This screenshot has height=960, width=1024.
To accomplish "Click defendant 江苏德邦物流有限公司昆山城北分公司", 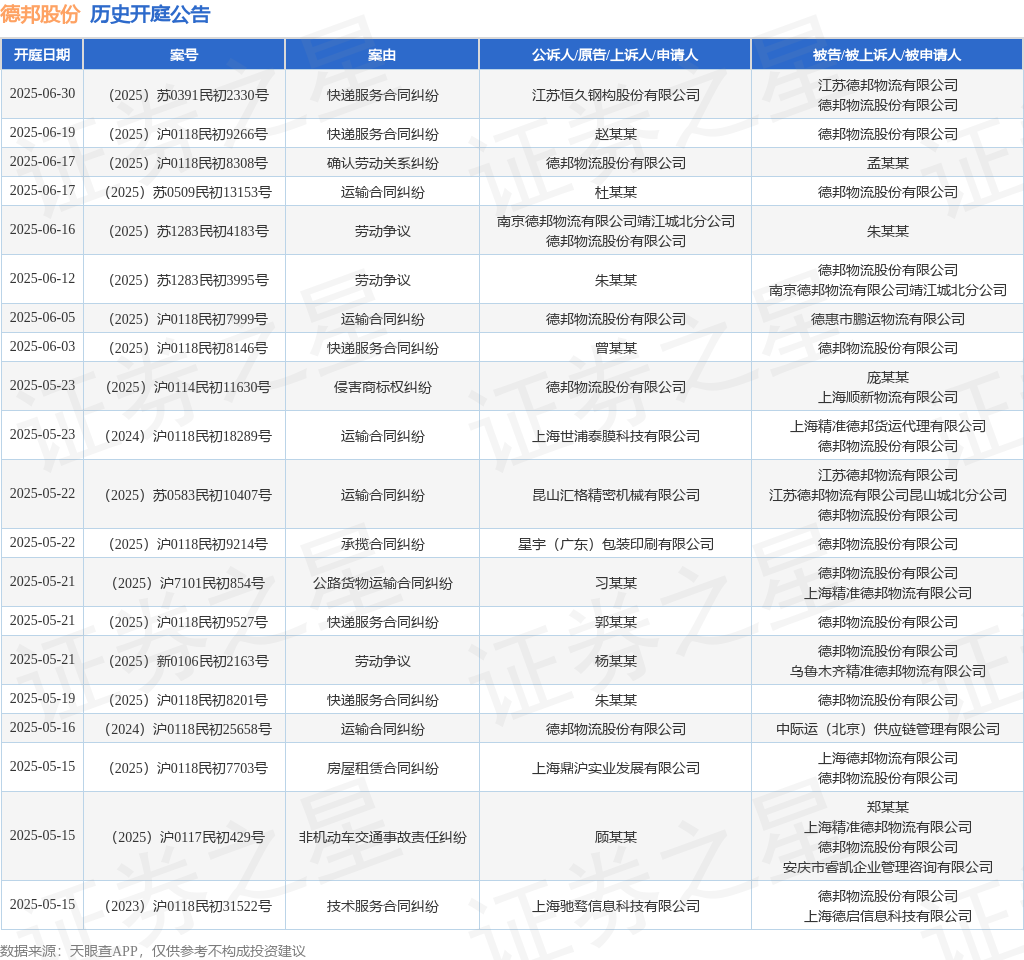I will [x=888, y=495].
